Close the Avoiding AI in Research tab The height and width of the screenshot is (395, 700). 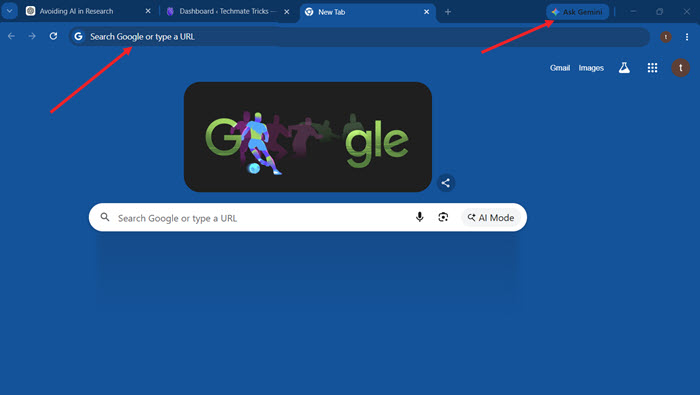(148, 11)
